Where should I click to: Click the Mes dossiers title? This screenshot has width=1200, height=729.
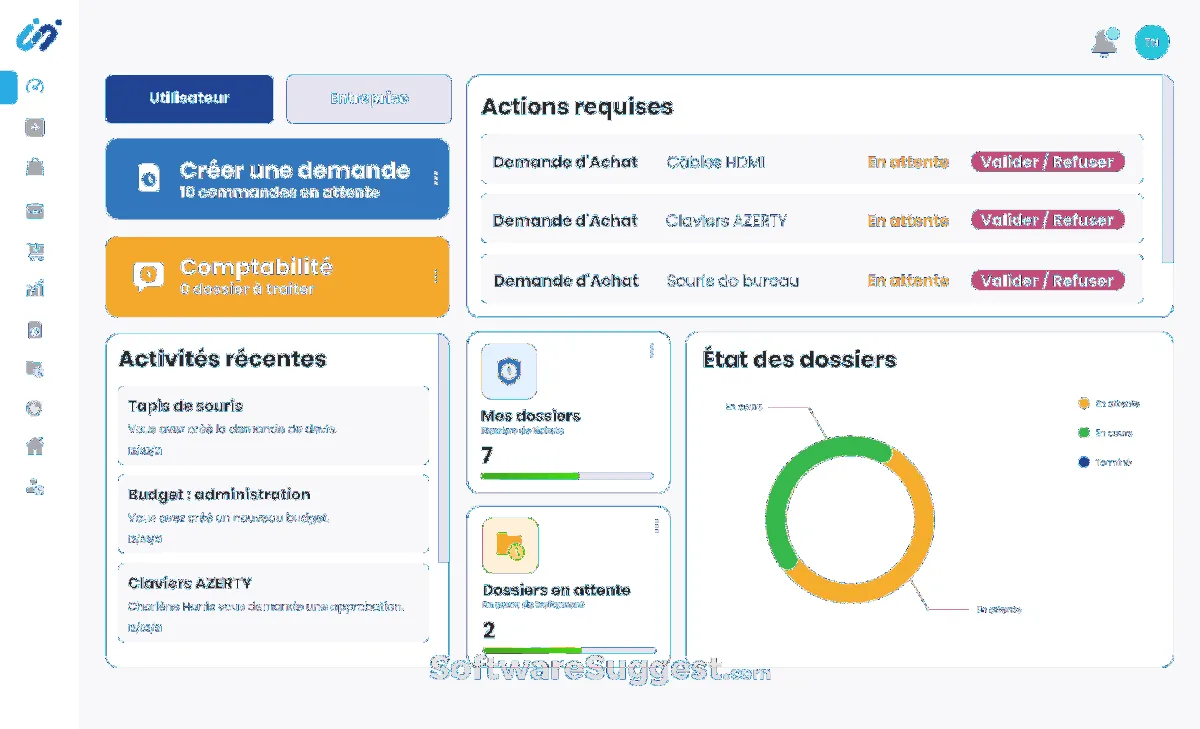point(531,416)
